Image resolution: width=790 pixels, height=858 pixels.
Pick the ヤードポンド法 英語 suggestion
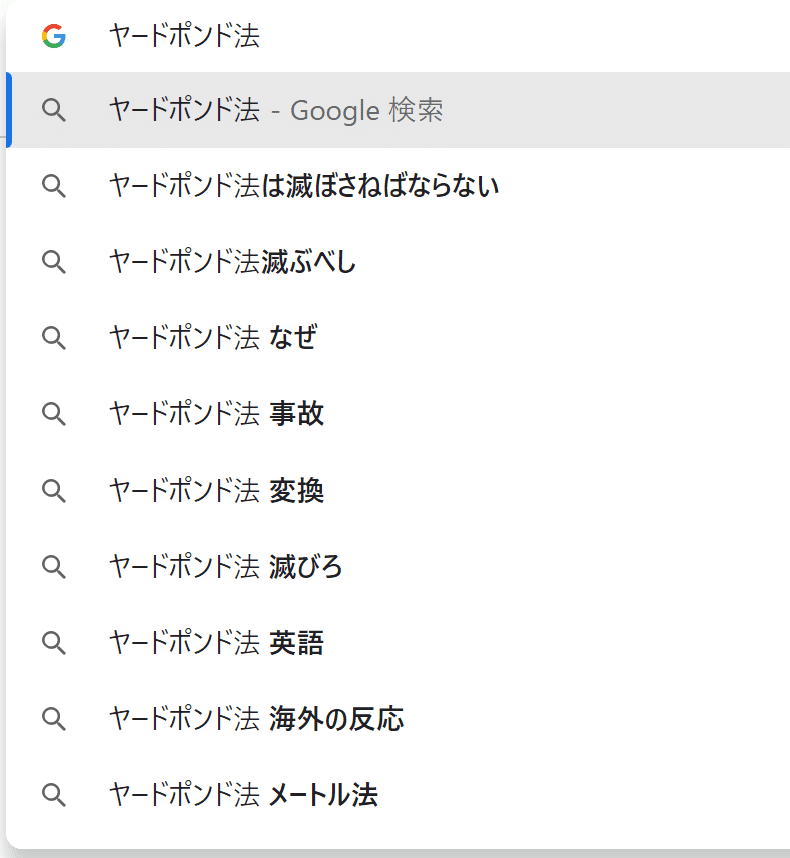[216, 642]
